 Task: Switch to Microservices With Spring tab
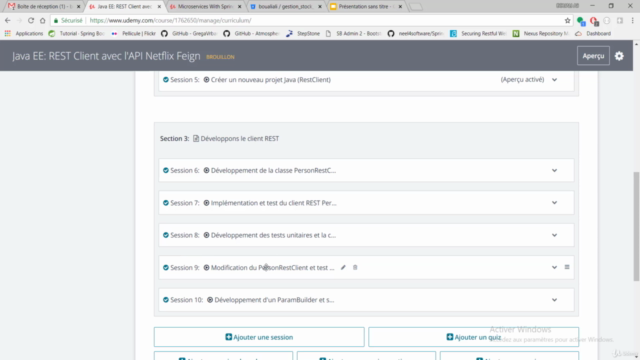pos(205,7)
